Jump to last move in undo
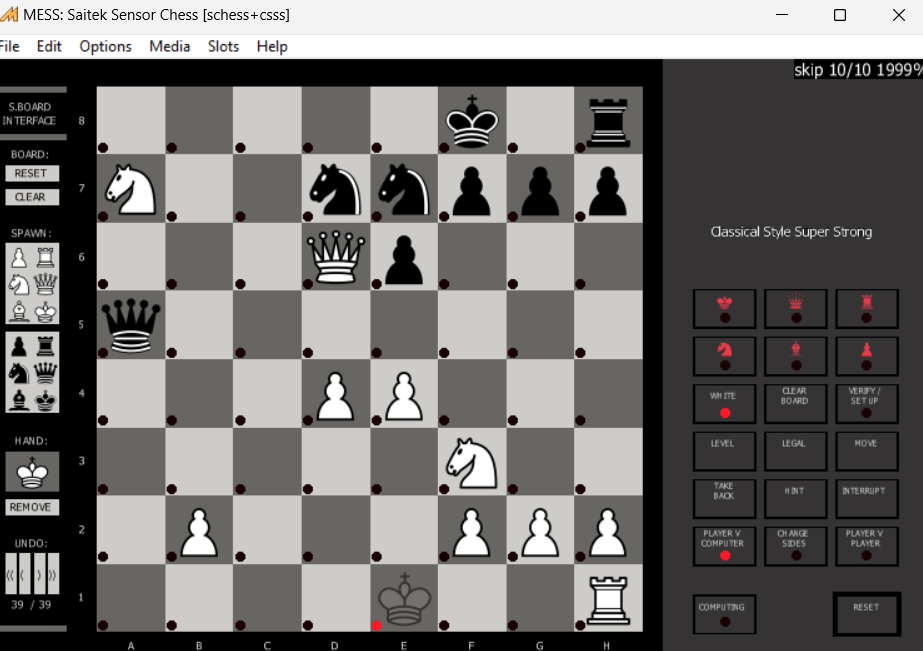 (x=54, y=574)
